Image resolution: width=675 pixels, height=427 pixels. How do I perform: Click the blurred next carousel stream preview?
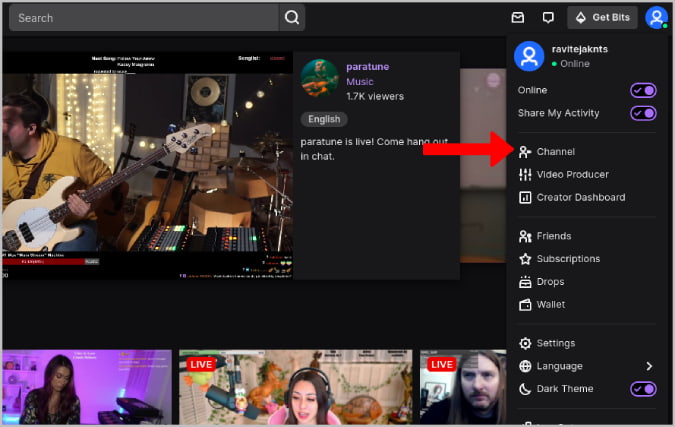click(x=483, y=166)
